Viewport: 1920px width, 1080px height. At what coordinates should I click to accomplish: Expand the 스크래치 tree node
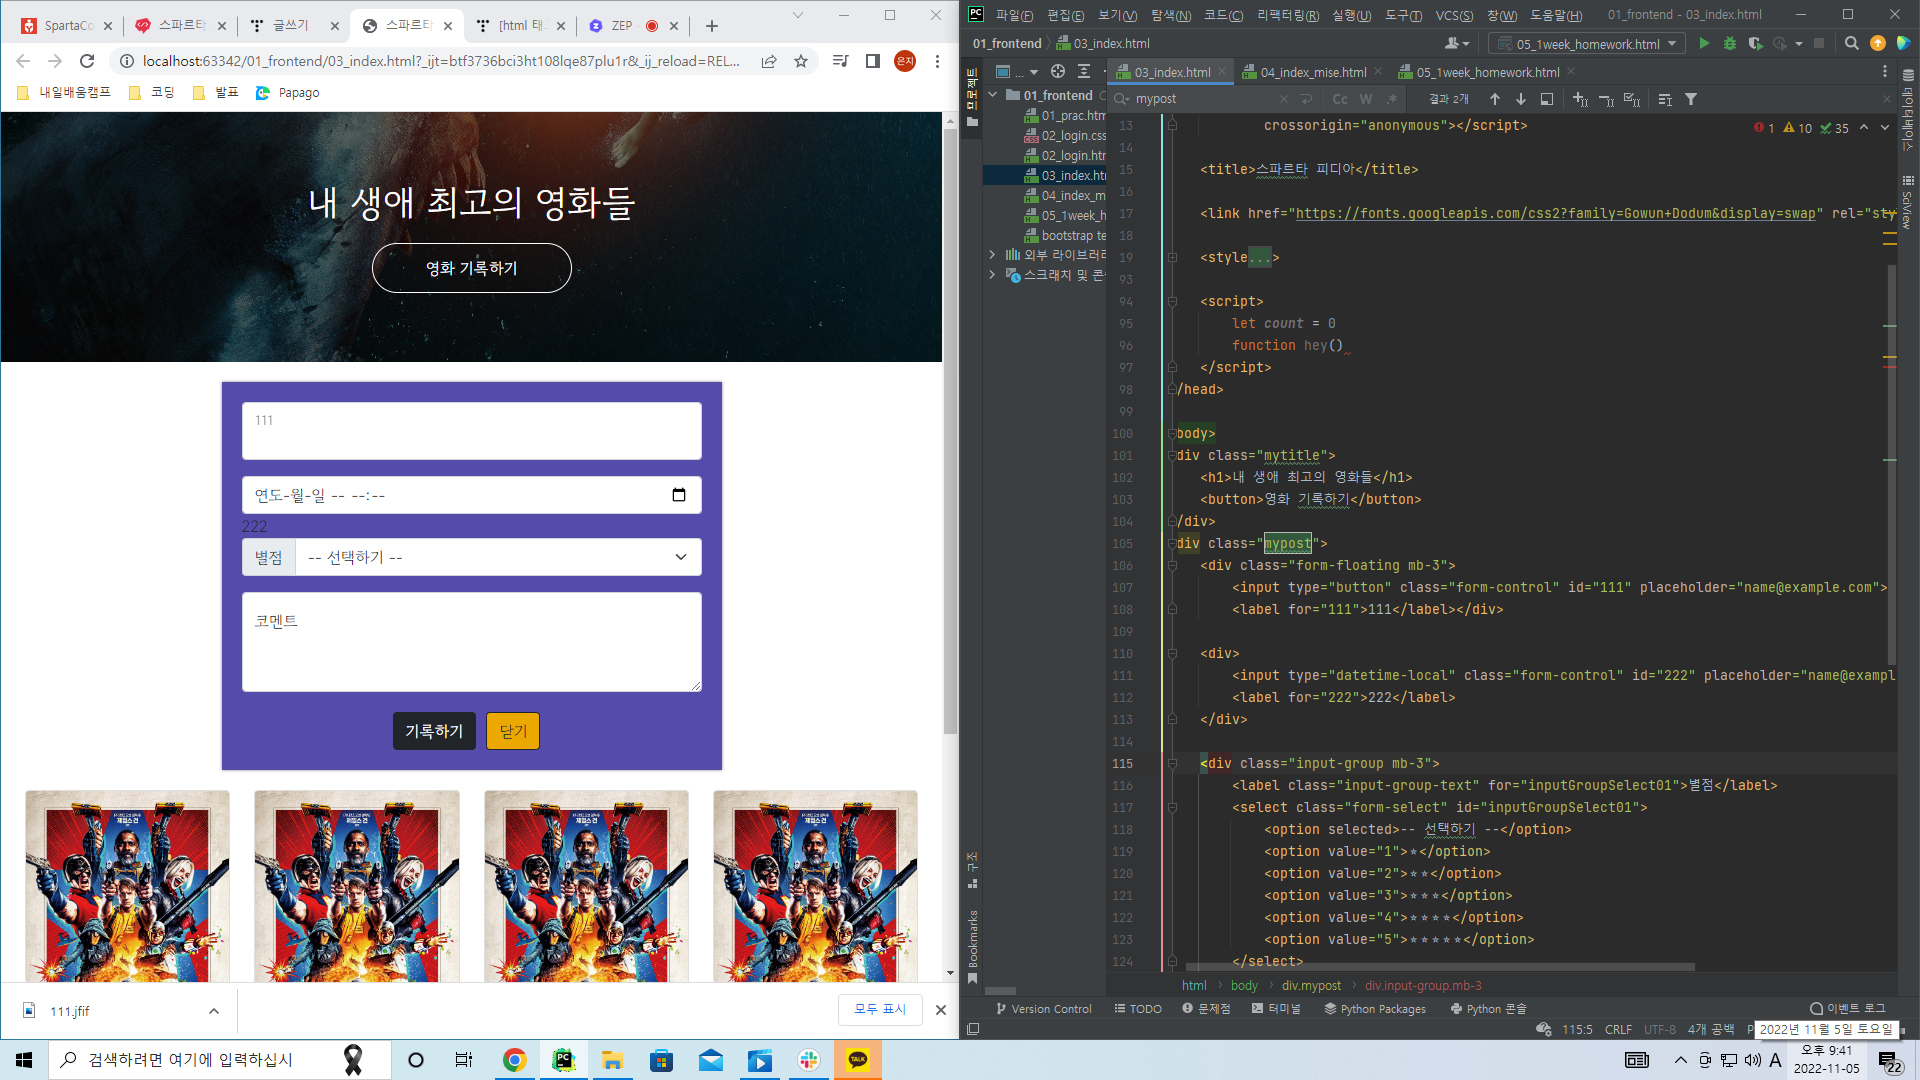pos(993,275)
